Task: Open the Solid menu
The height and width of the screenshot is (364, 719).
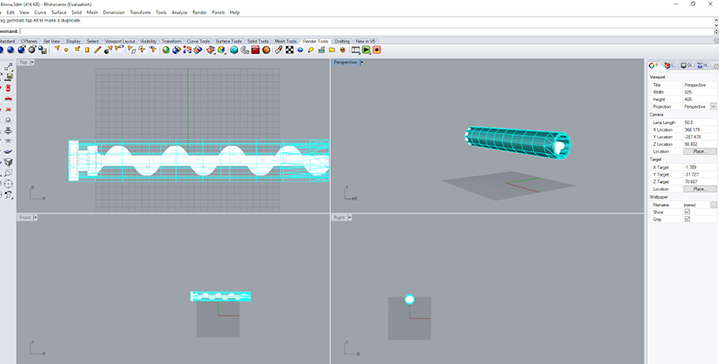Action: [77, 12]
